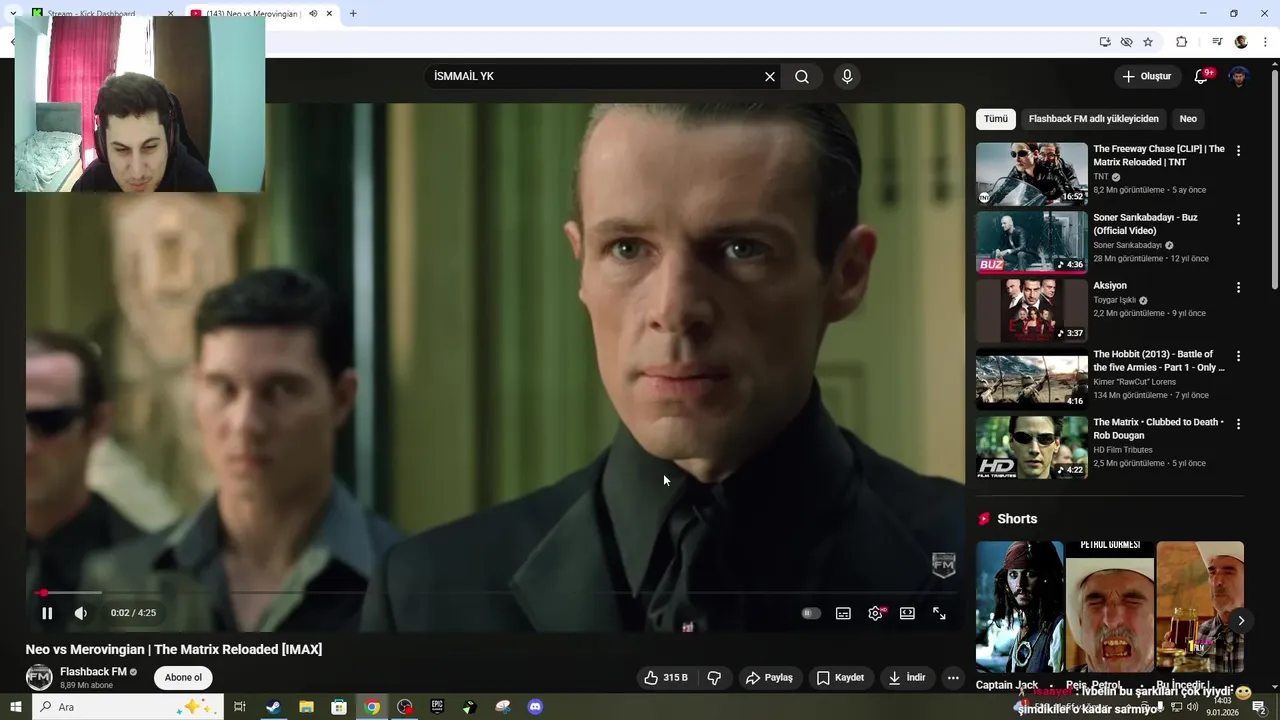This screenshot has width=1280, height=720.
Task: Open options for the Buz video
Action: click(x=1238, y=219)
